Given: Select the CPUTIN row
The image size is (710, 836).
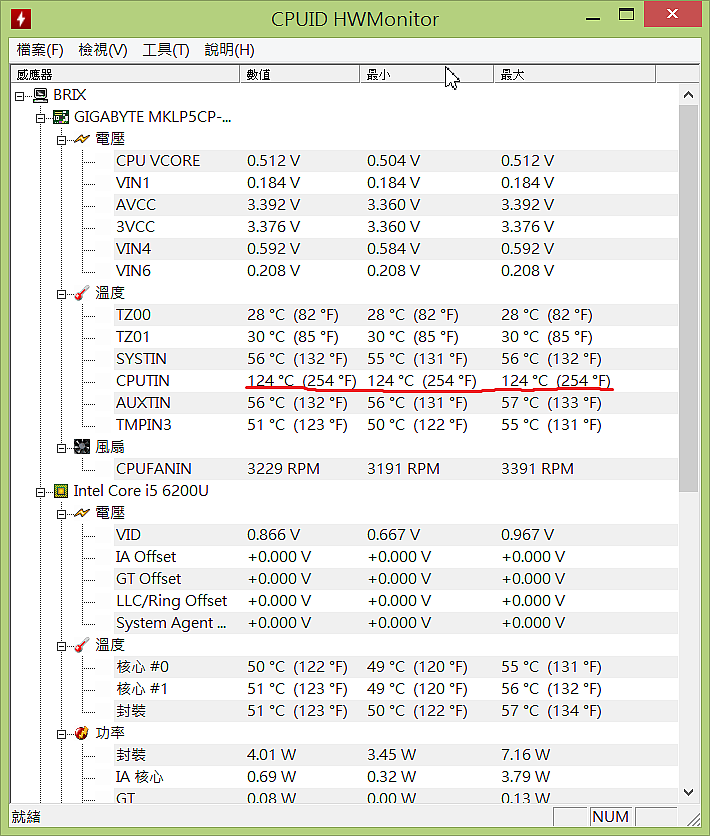Looking at the screenshot, I should click(x=396, y=381).
